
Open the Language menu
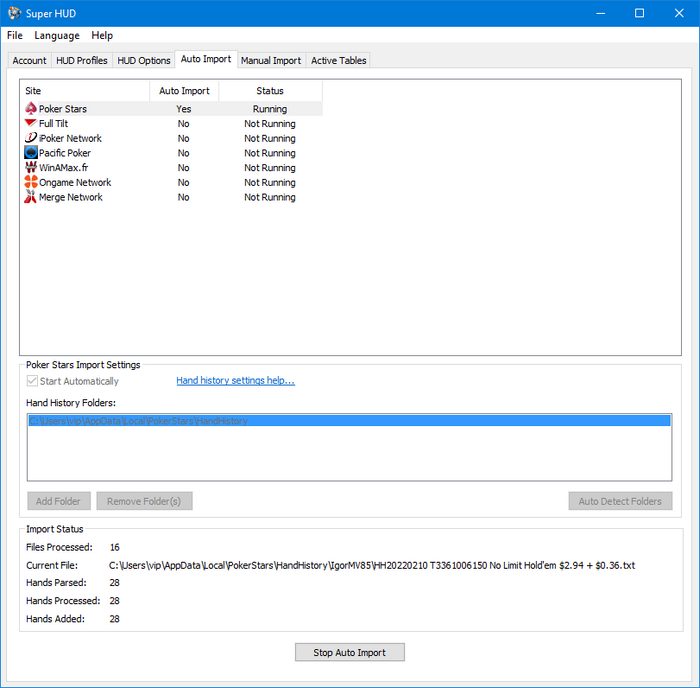(x=57, y=35)
